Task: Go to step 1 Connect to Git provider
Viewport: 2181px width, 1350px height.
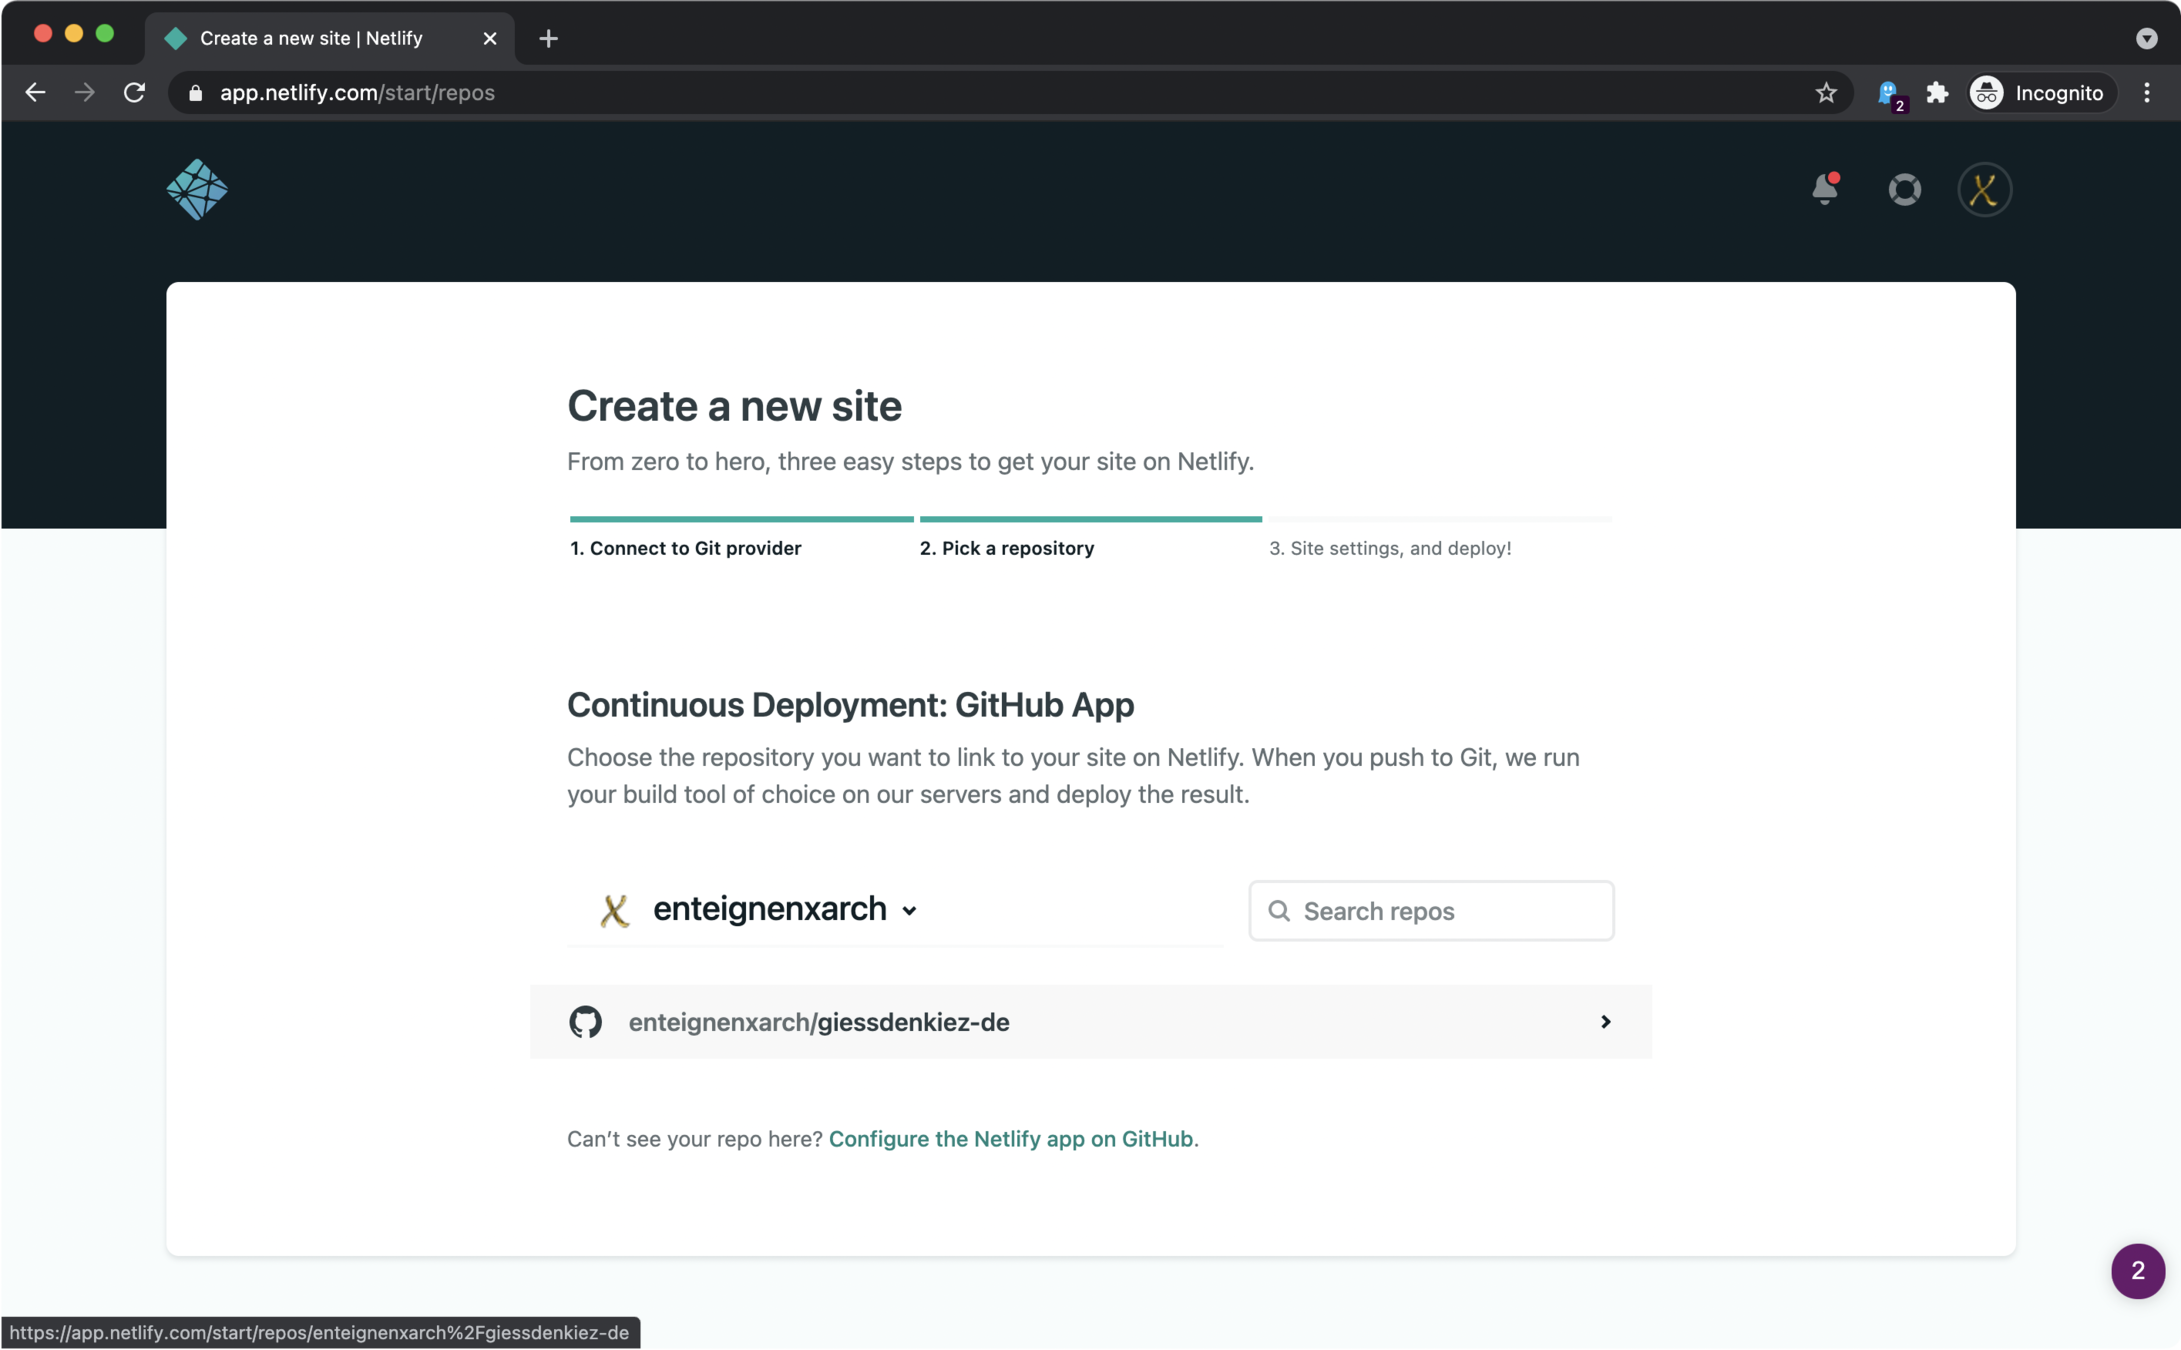Action: click(685, 548)
